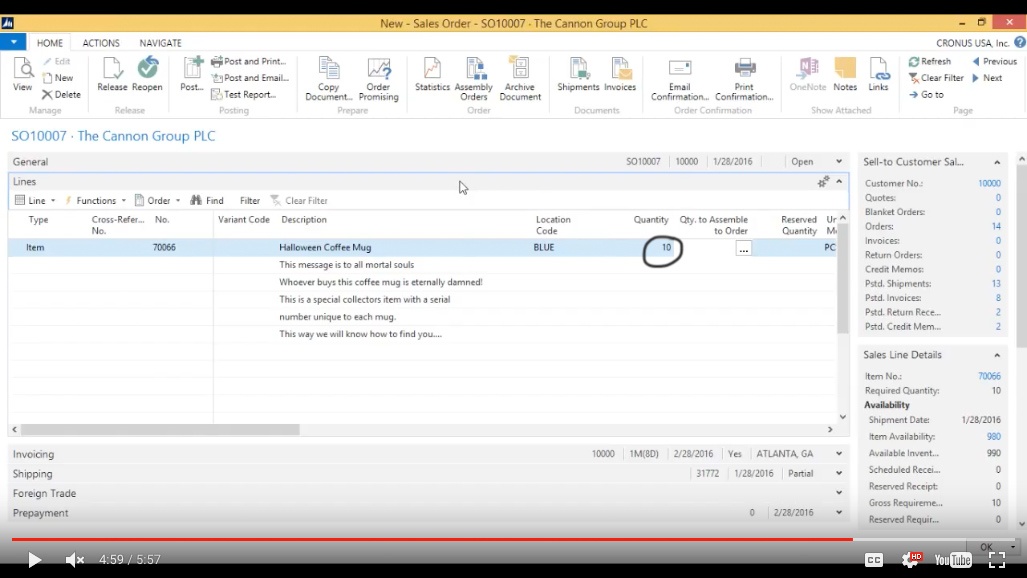Expand the Invoicing FastTab
The image size is (1027, 578).
click(x=838, y=453)
